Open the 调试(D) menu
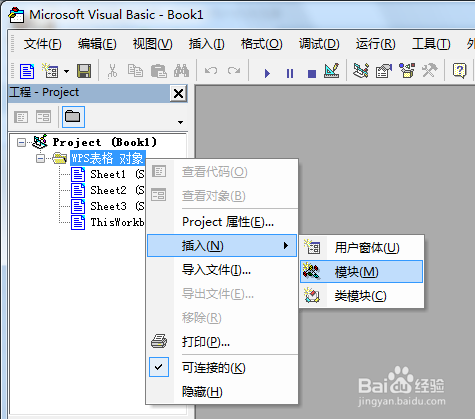 click(x=319, y=44)
